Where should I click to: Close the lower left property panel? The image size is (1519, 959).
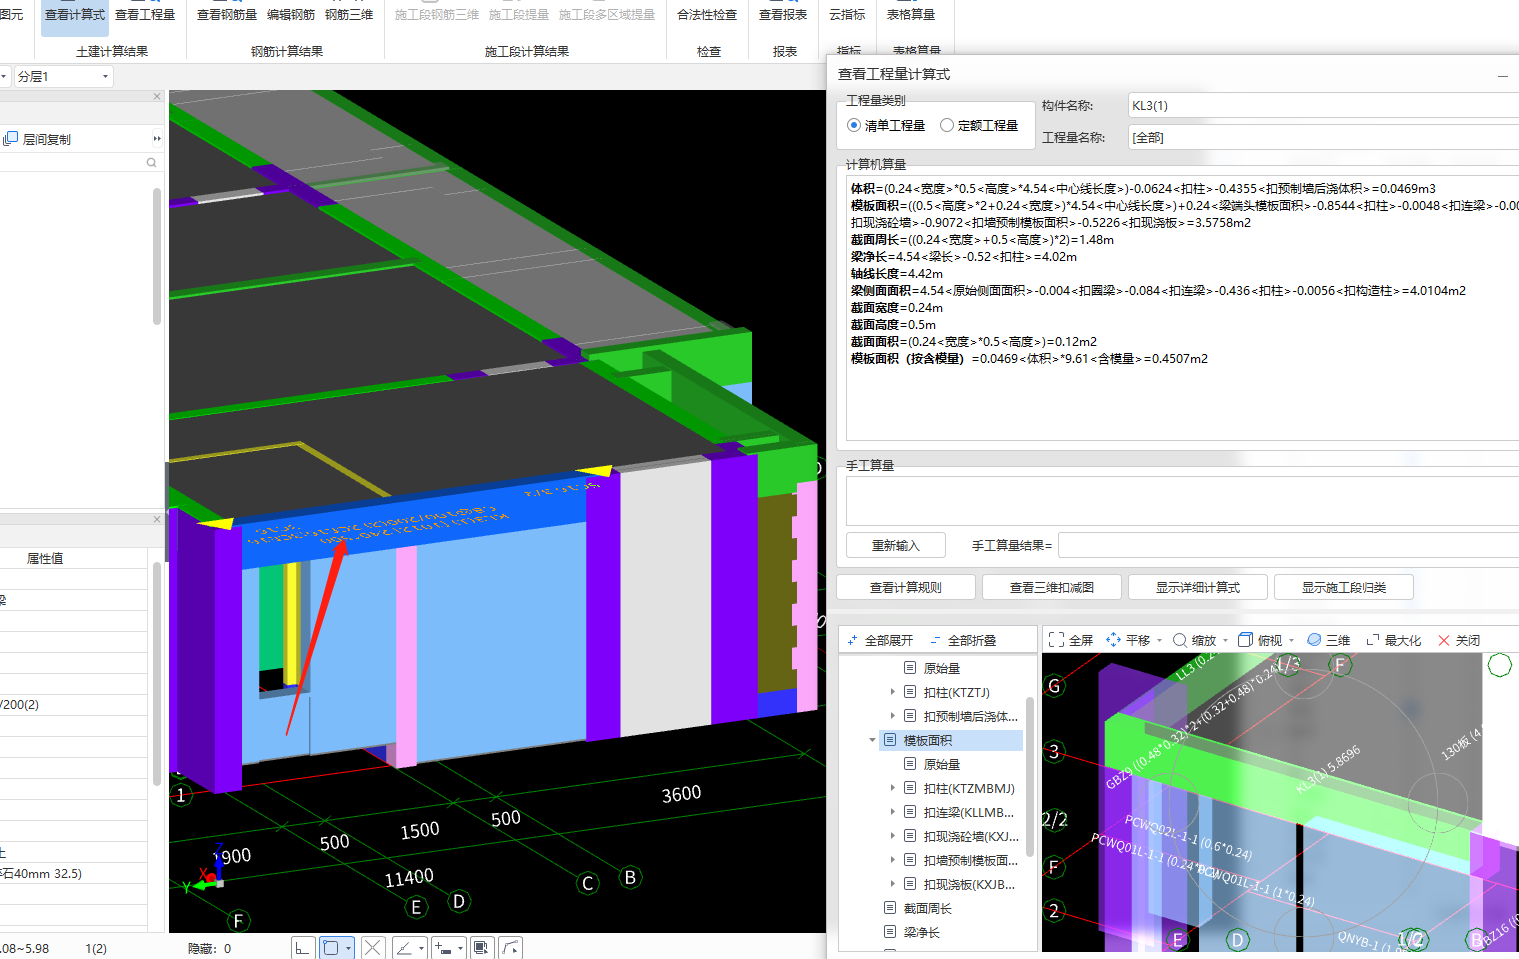click(x=157, y=519)
